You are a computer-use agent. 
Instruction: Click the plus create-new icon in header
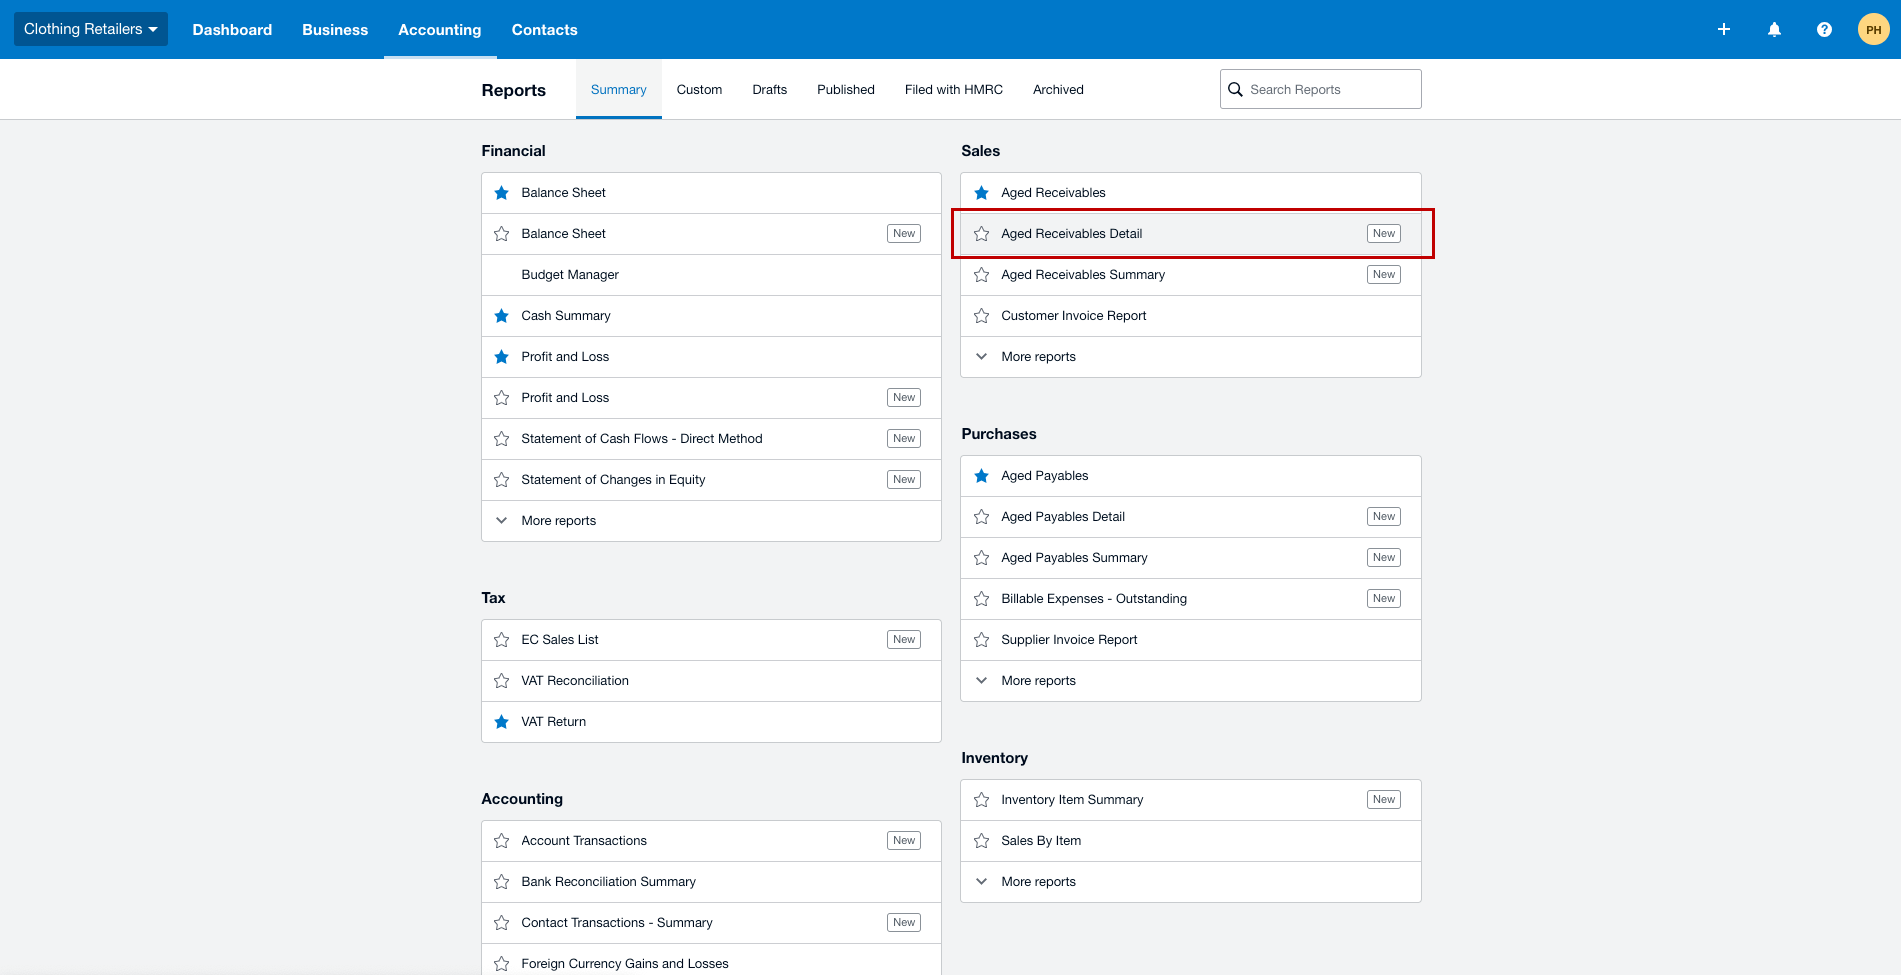point(1723,30)
